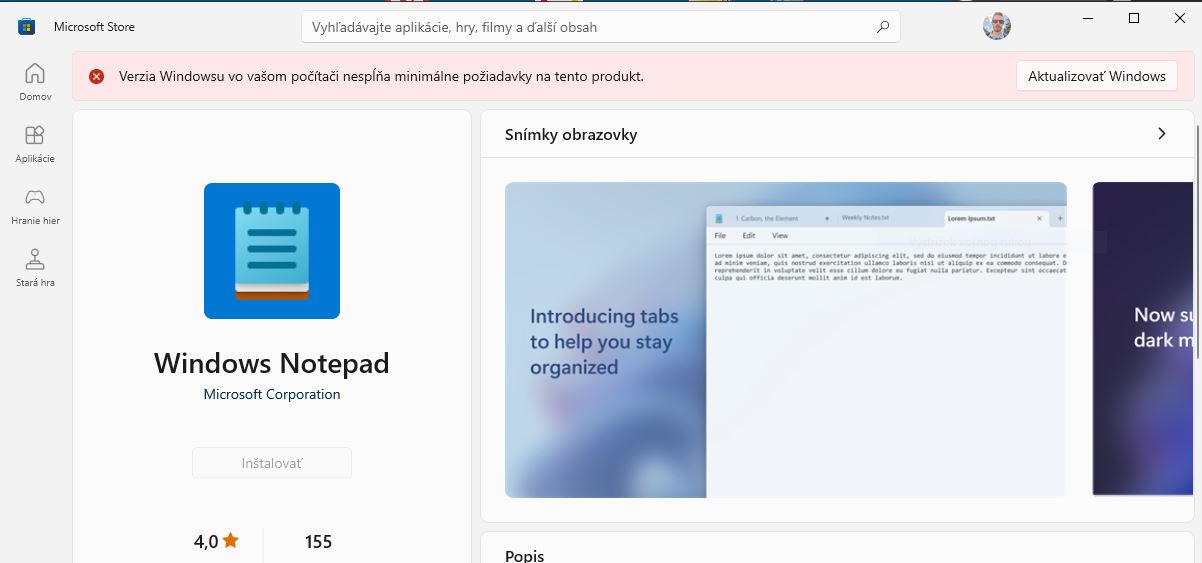Image resolution: width=1202 pixels, height=563 pixels.
Task: Click the Aktualizovať Windows button
Action: click(x=1097, y=76)
